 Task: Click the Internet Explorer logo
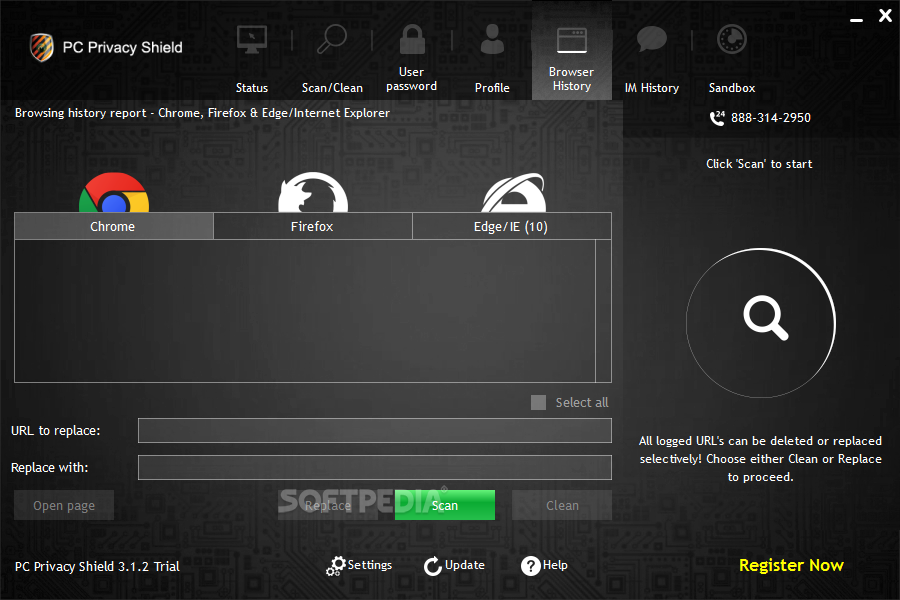pyautogui.click(x=513, y=193)
